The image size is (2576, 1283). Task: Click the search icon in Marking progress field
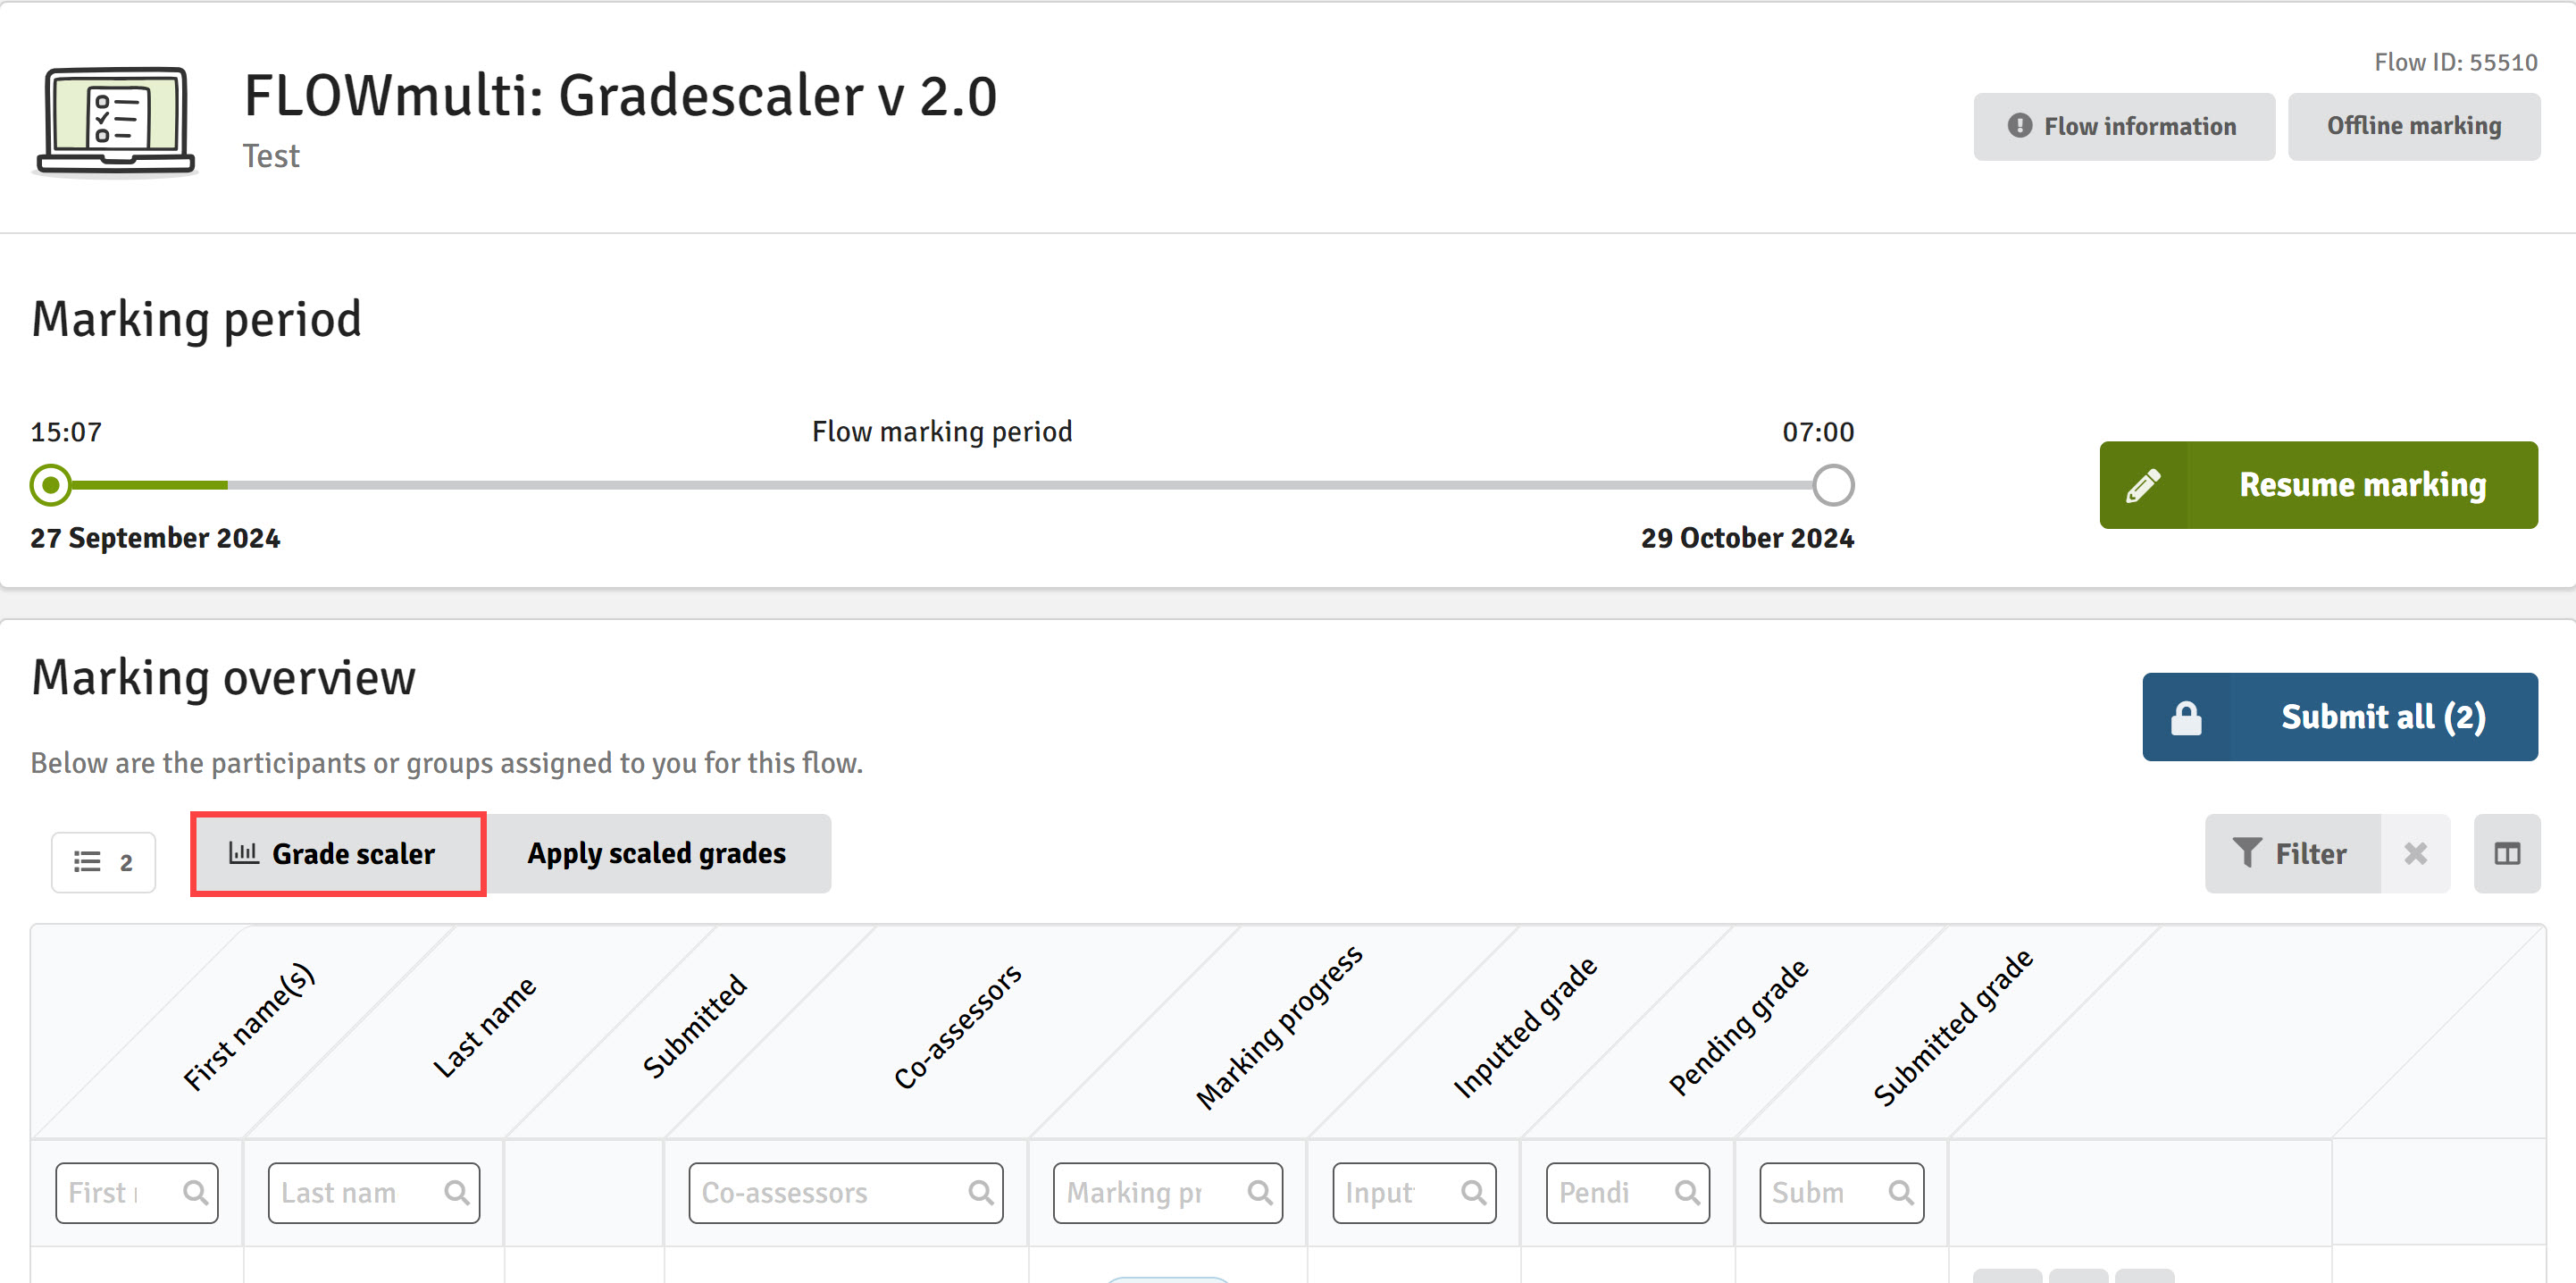click(x=1259, y=1192)
